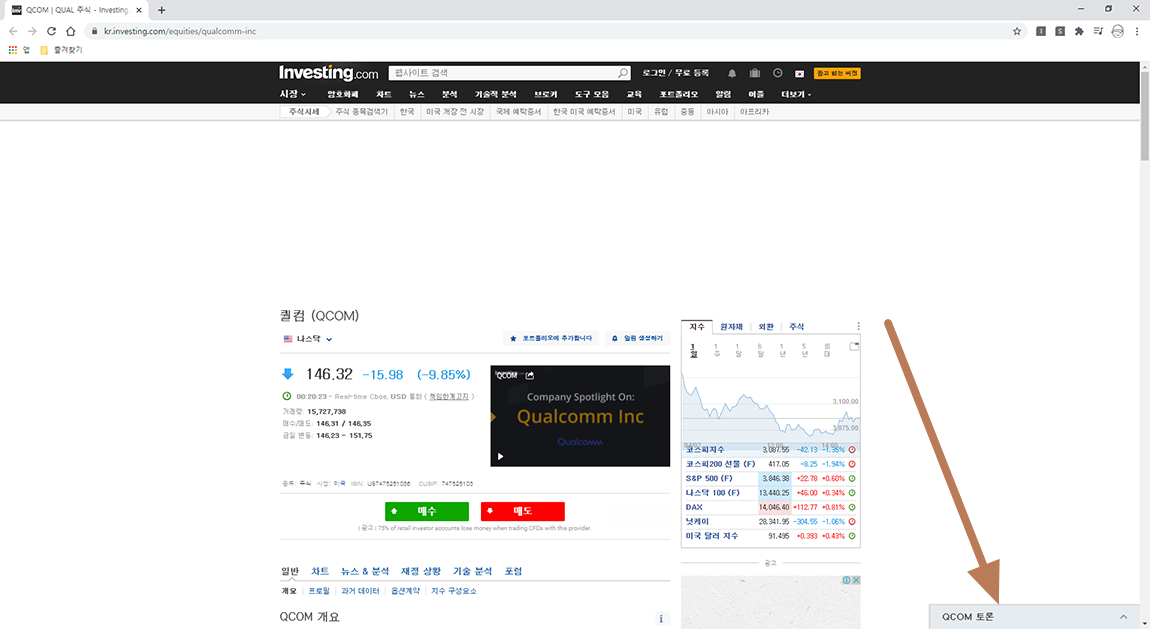This screenshot has height=629, width=1150.
Task: Click the 닛케이 index row
Action: tap(771, 522)
